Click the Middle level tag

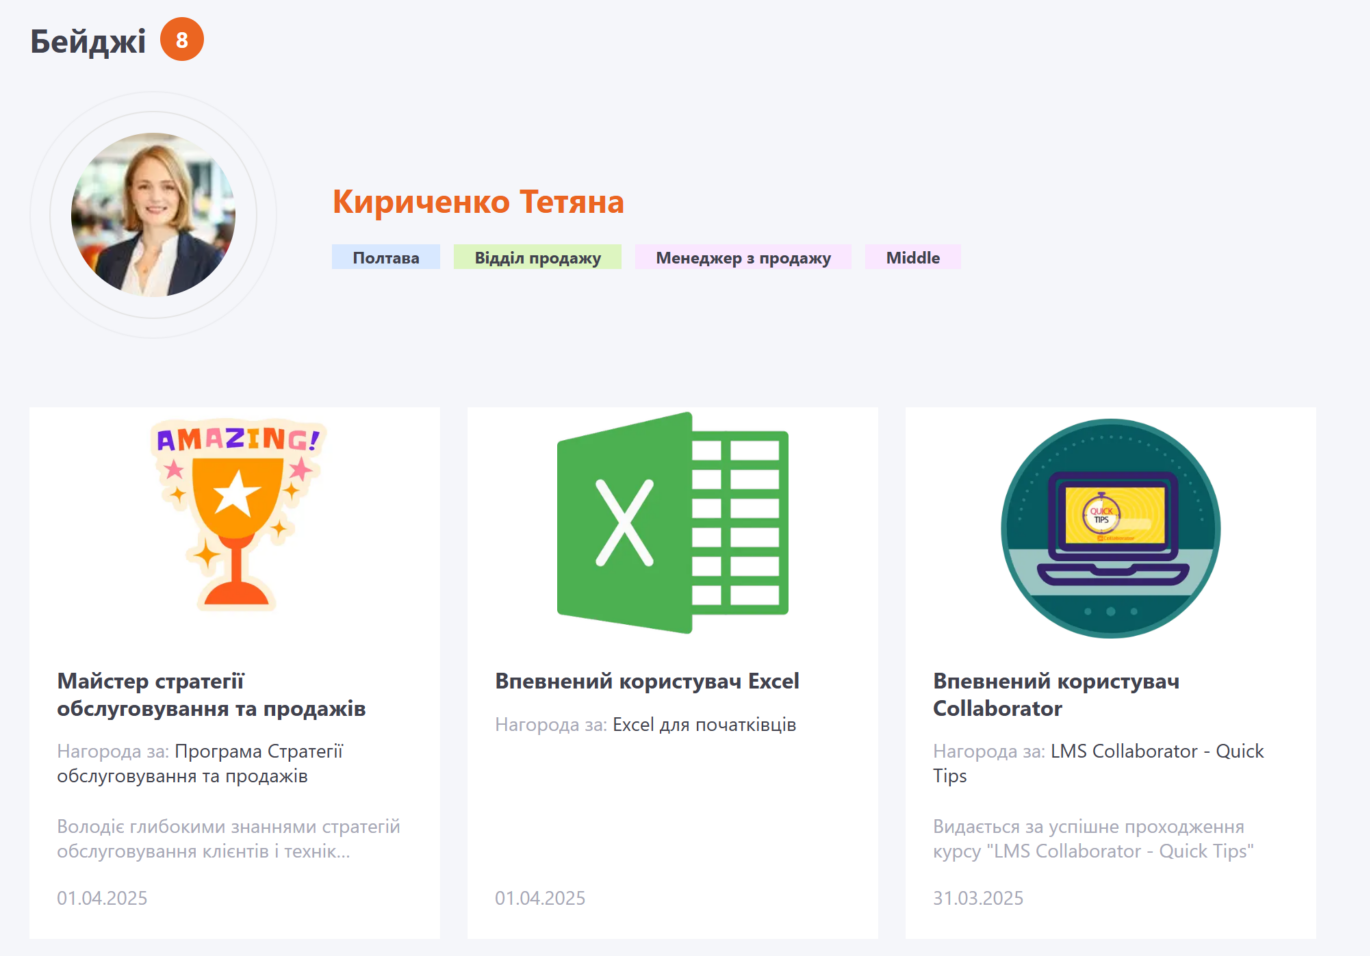click(912, 258)
